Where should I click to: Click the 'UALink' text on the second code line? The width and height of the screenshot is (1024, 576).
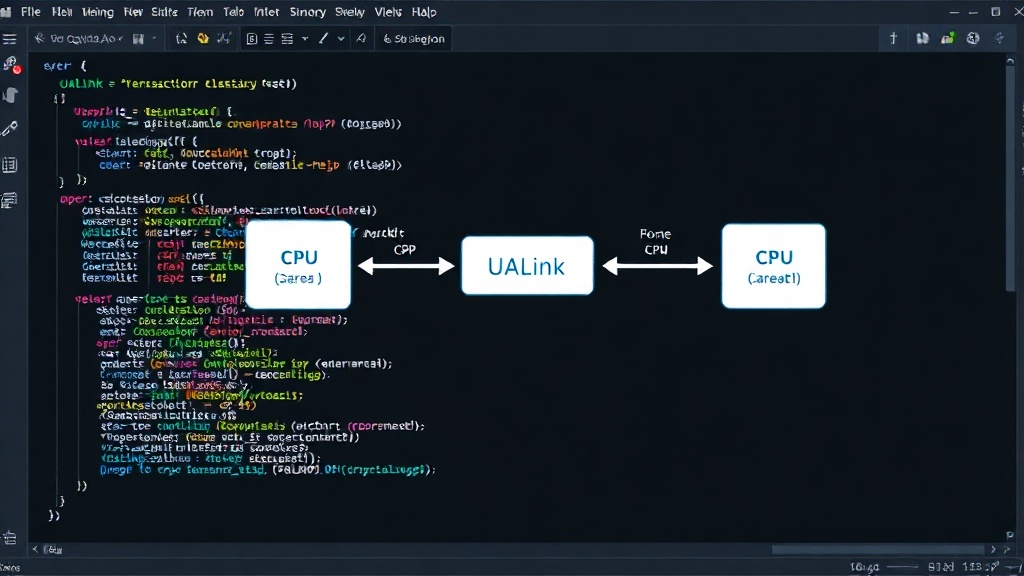point(81,84)
